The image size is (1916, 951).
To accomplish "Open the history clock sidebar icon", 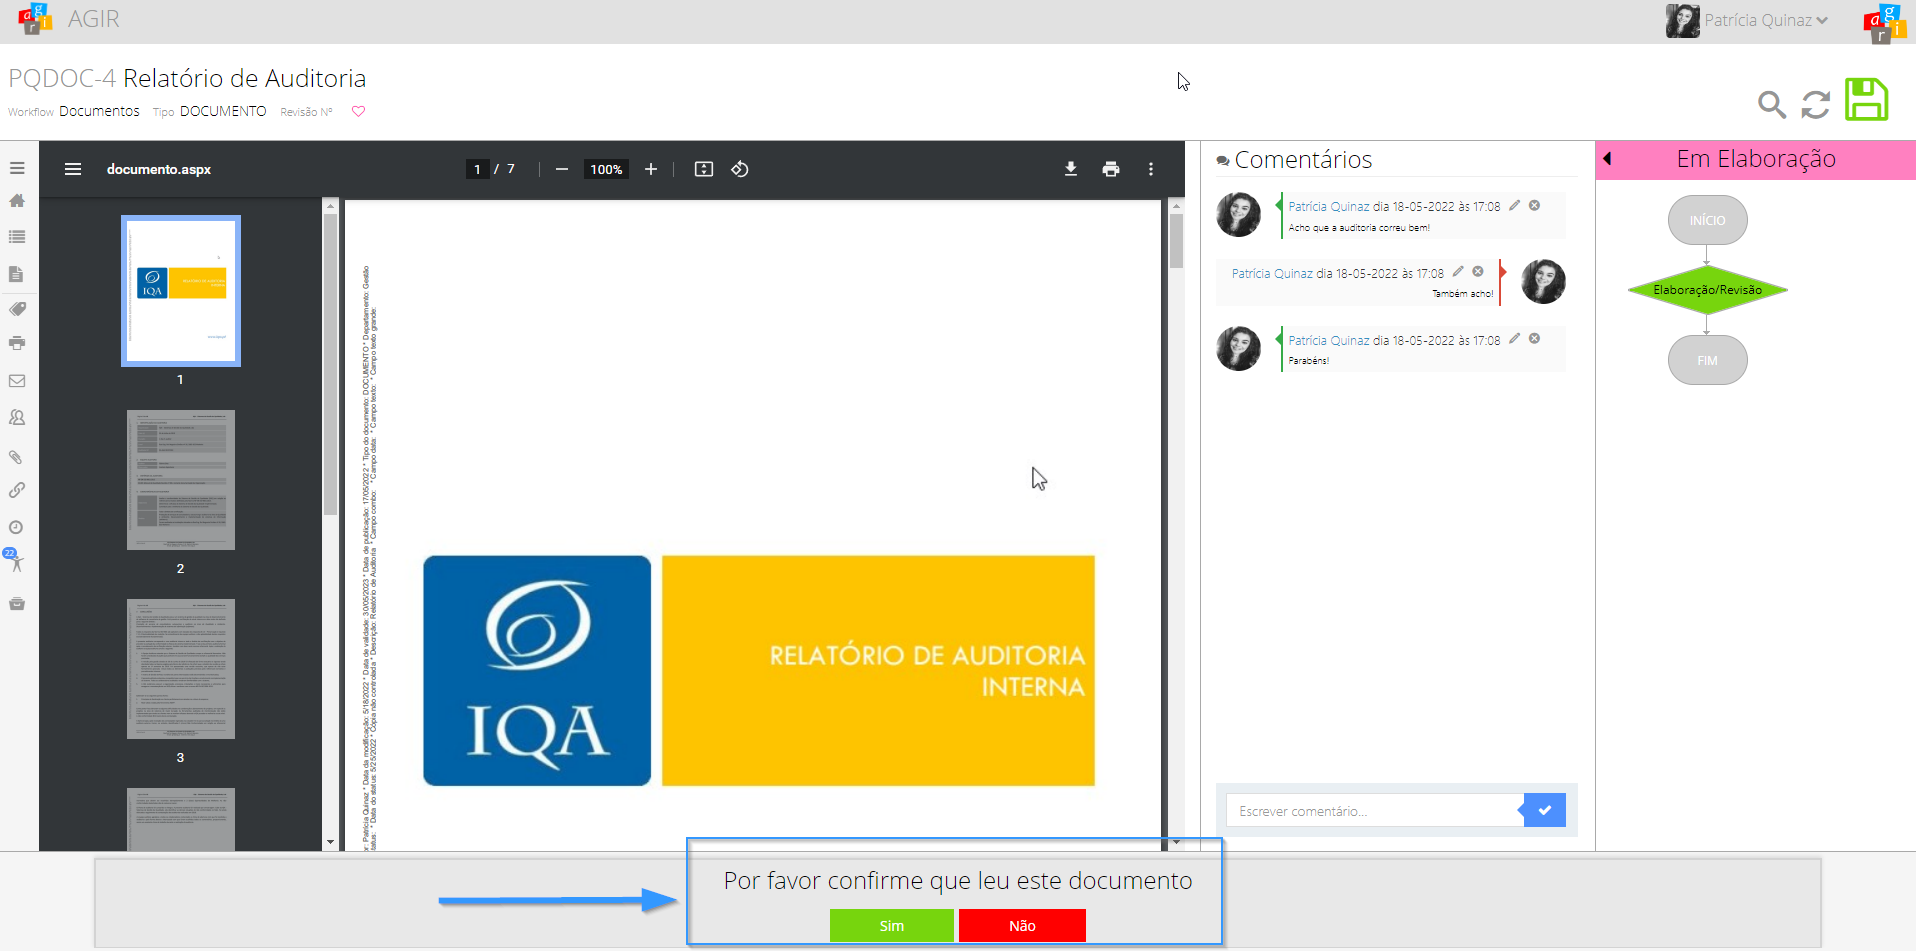I will tap(17, 527).
